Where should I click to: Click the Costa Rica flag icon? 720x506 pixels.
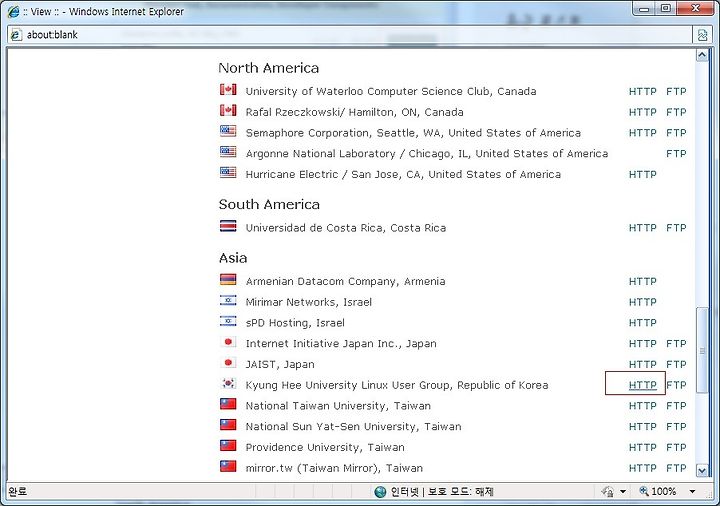tap(228, 226)
